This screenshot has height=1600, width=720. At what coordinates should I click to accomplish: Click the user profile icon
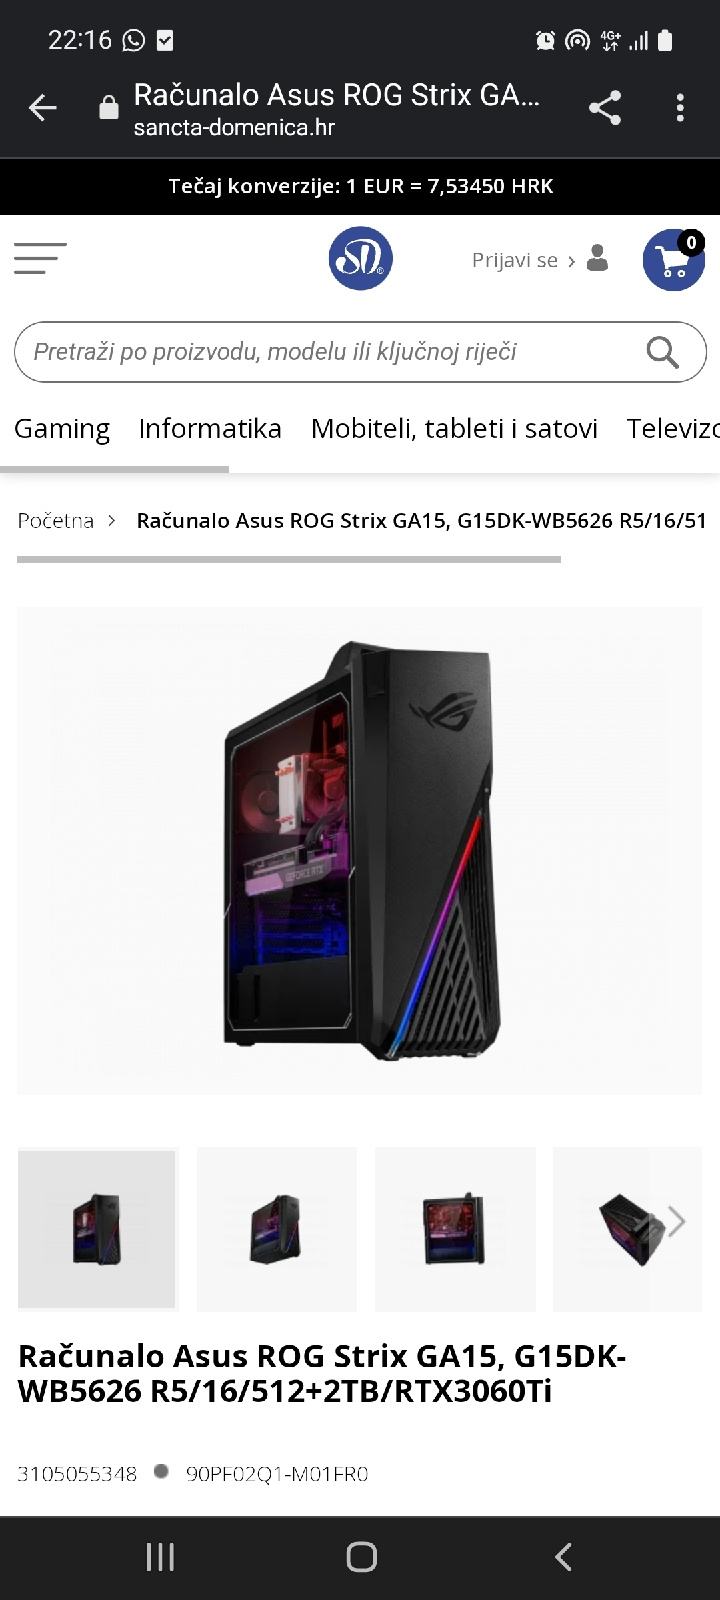pyautogui.click(x=597, y=259)
